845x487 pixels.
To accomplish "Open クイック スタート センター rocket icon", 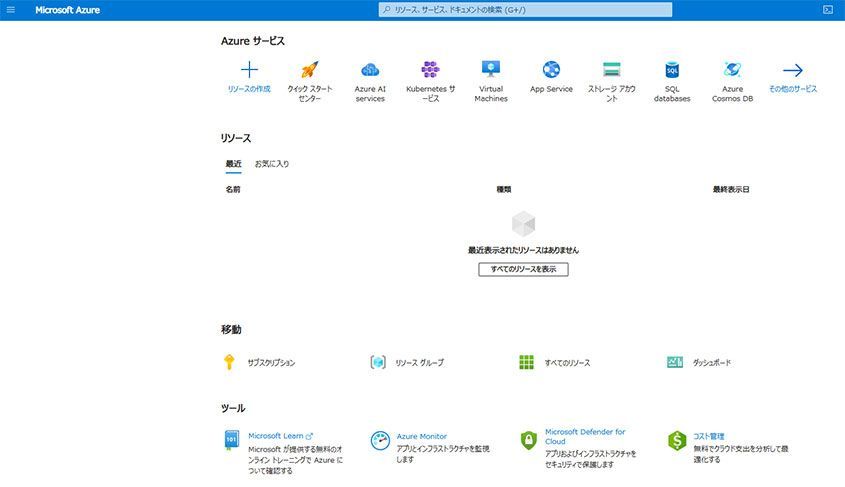I will pyautogui.click(x=310, y=70).
